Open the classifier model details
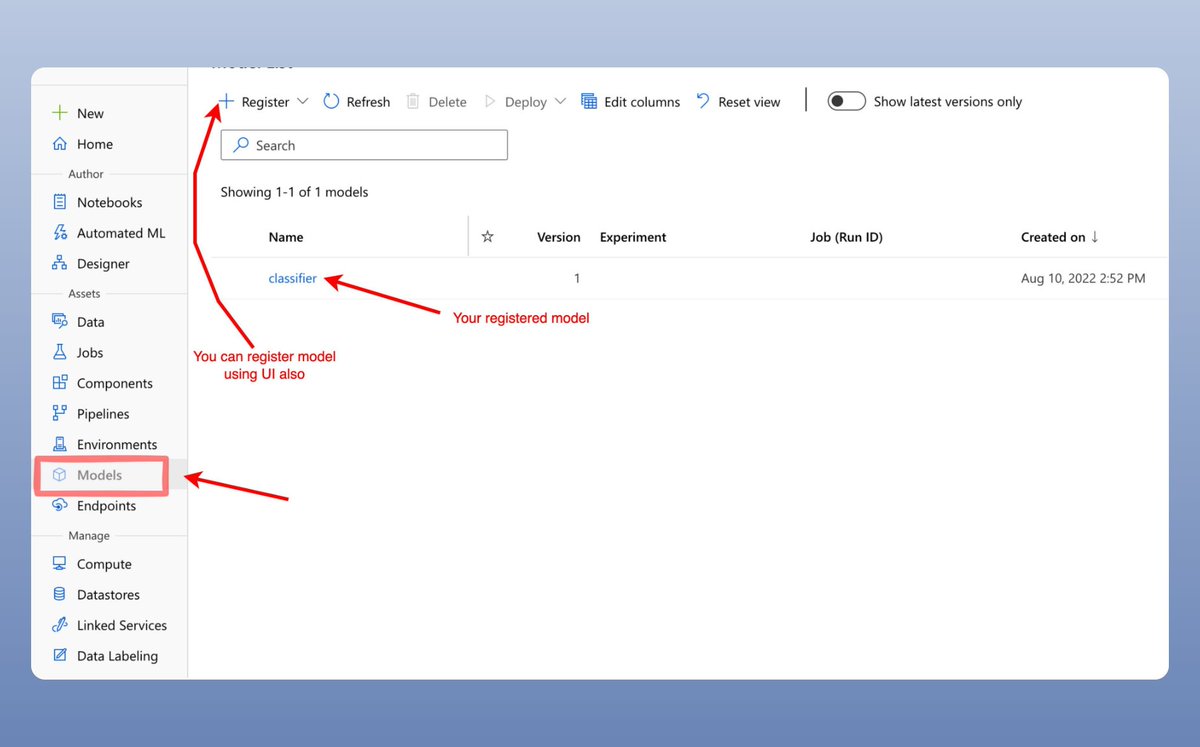1200x747 pixels. tap(292, 278)
